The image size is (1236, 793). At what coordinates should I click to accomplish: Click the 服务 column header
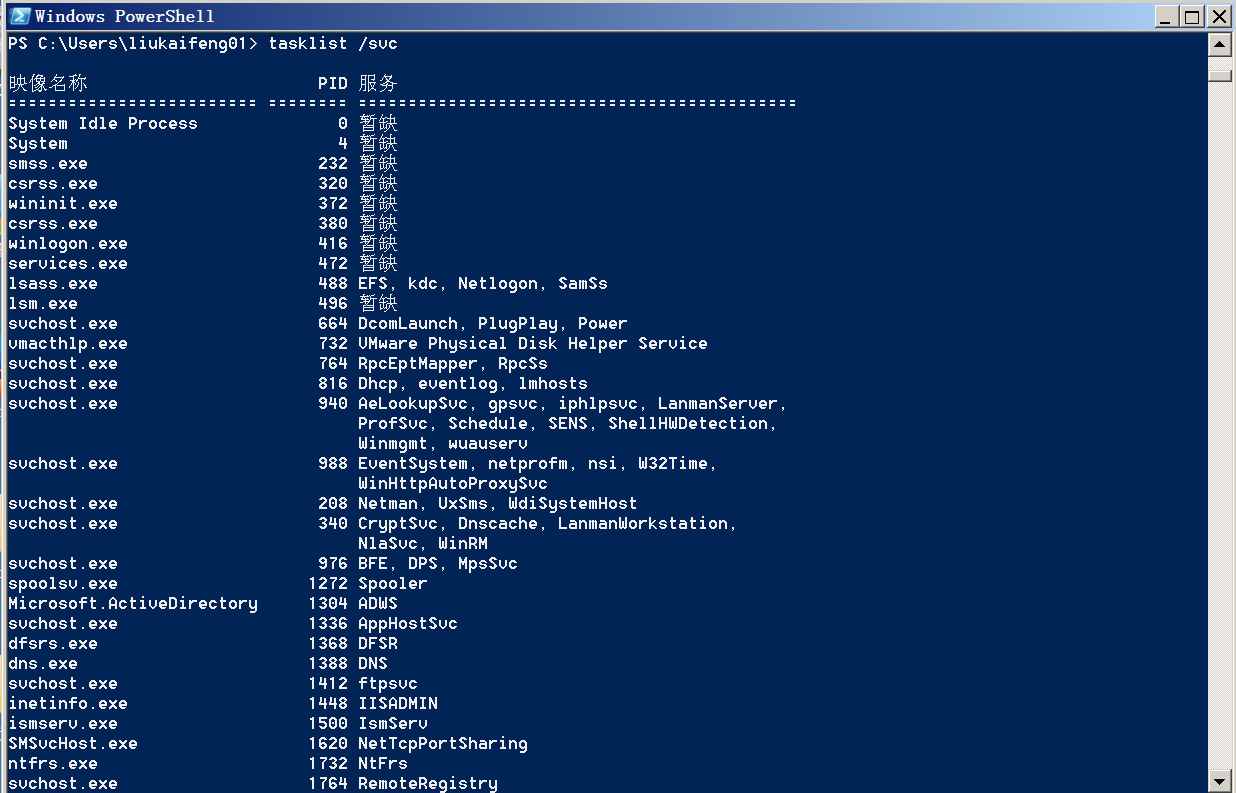tap(378, 84)
